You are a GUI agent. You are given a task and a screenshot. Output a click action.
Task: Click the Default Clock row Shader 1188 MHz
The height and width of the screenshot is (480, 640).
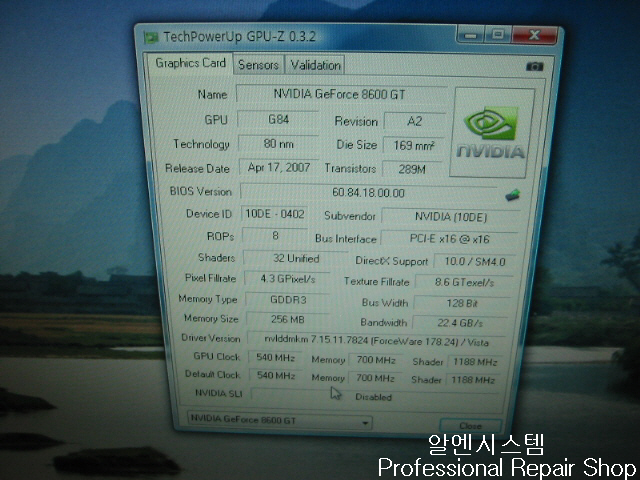(x=473, y=380)
